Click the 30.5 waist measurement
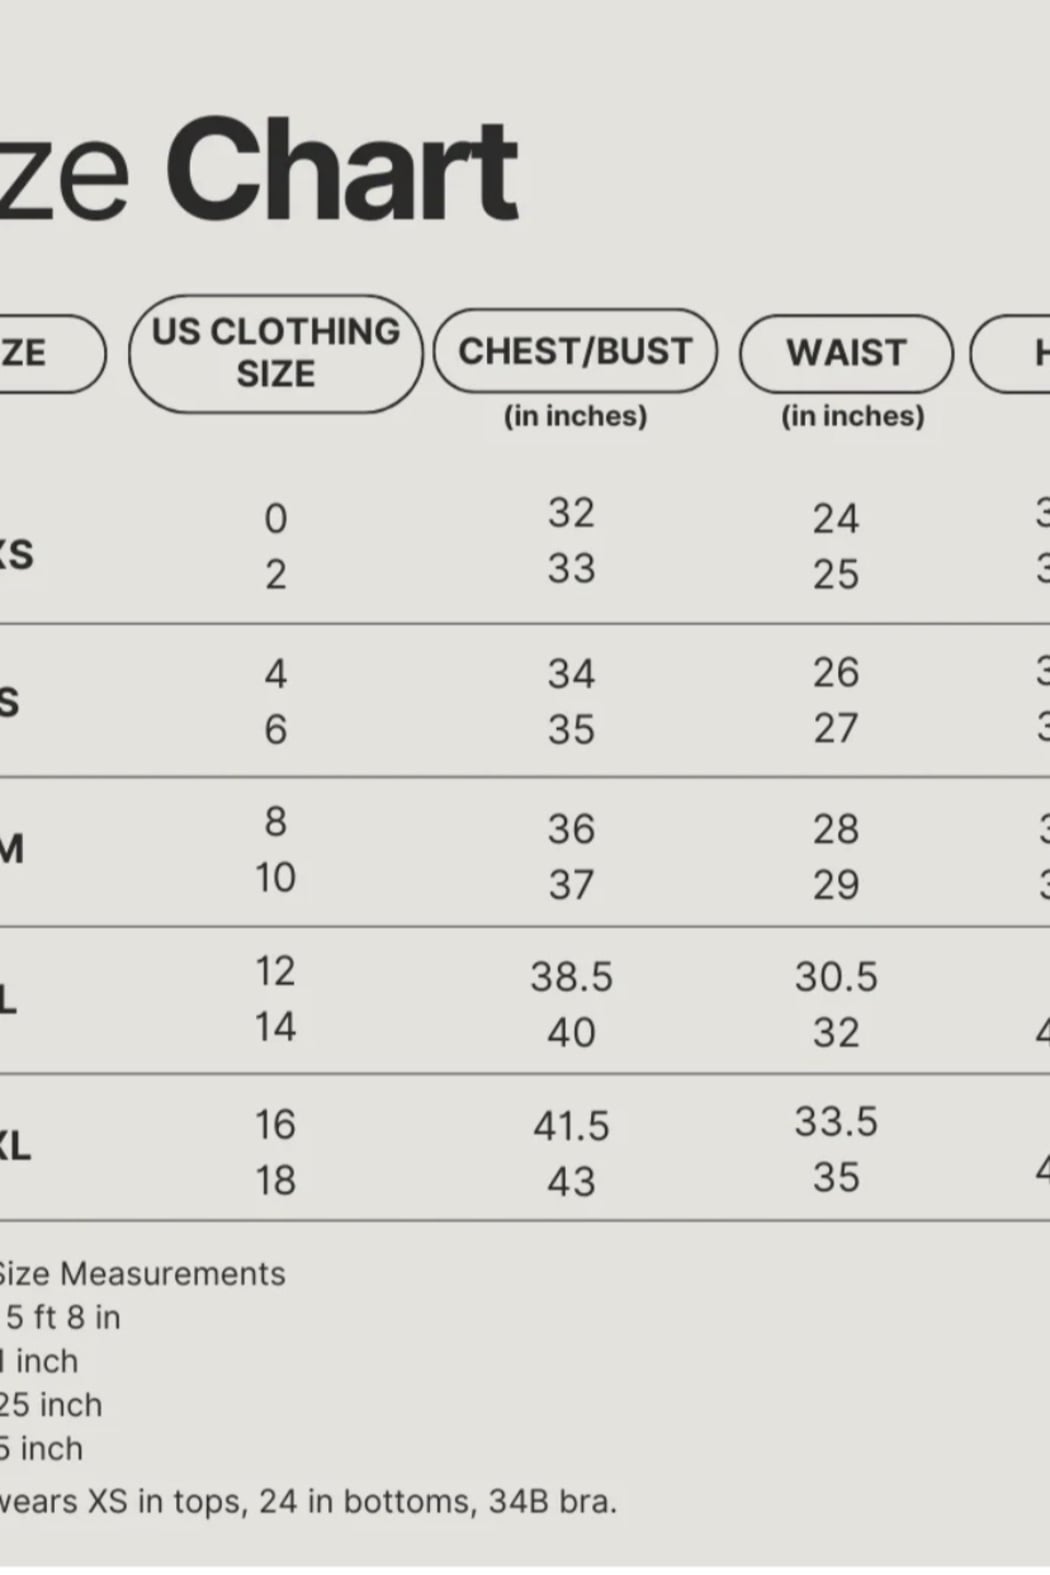 (836, 977)
